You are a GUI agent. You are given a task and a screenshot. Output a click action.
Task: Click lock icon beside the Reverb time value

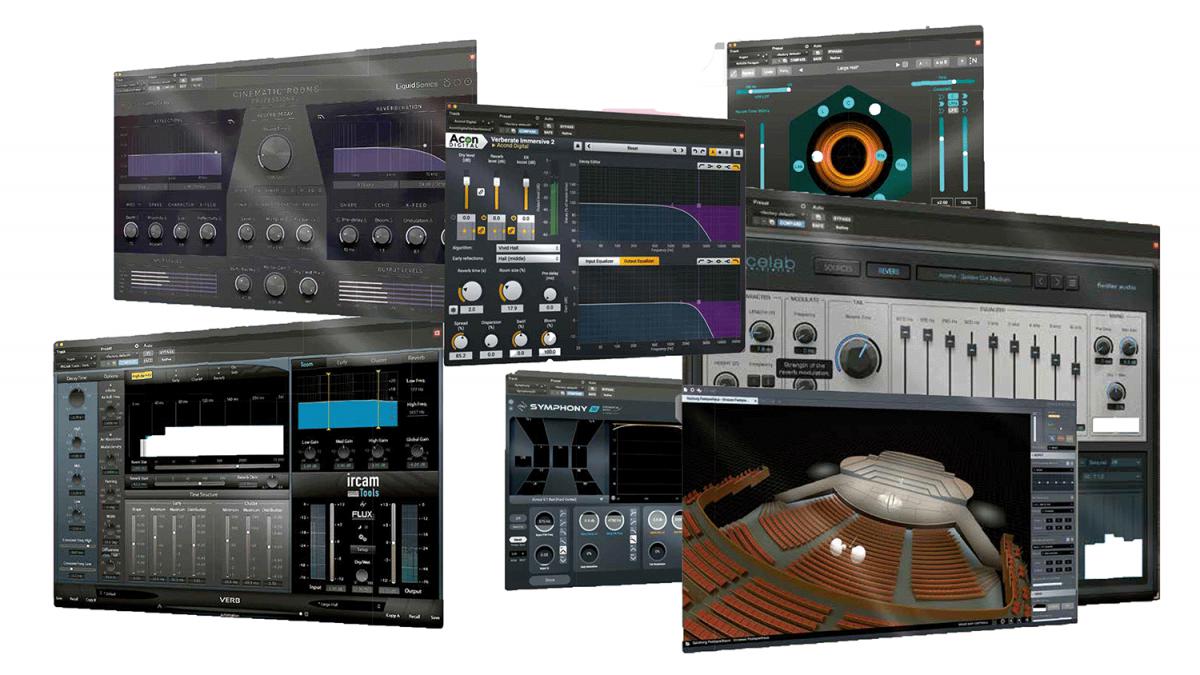[453, 309]
